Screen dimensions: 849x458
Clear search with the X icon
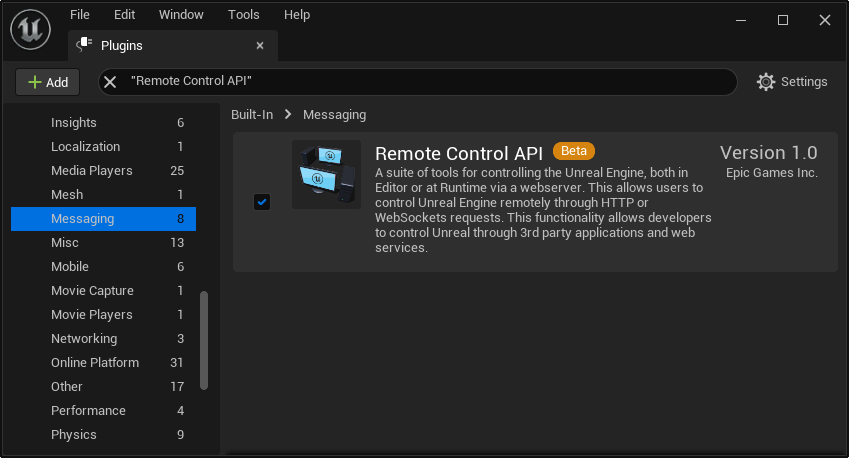111,81
